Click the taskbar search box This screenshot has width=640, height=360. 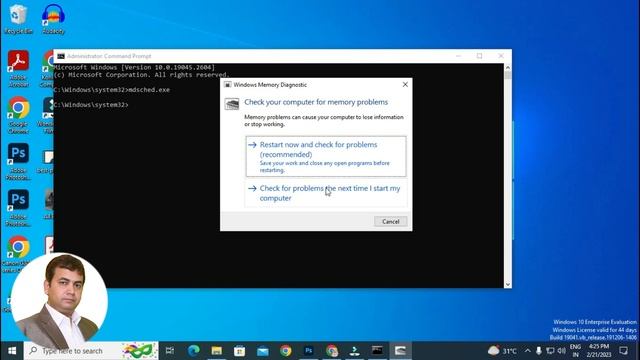click(x=91, y=351)
